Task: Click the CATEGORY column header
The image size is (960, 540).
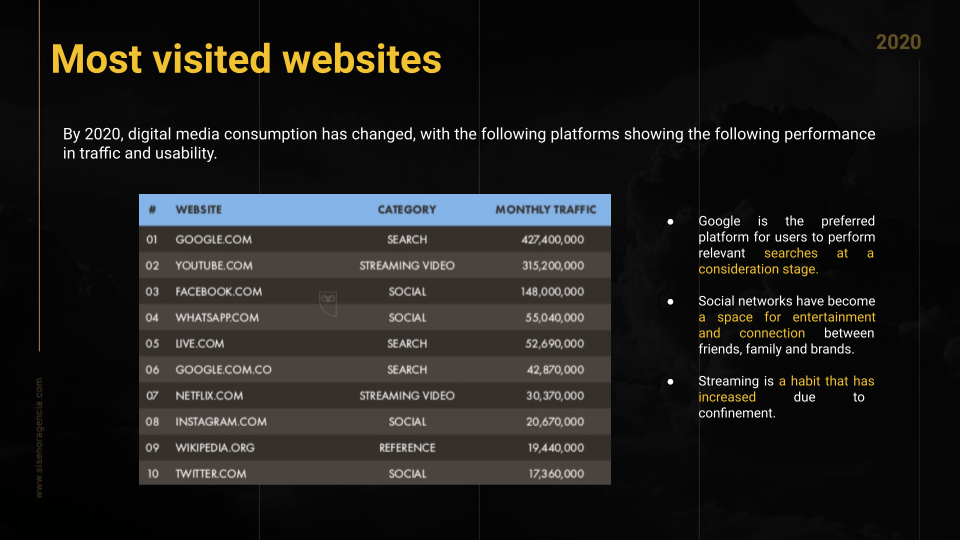Action: click(x=406, y=210)
